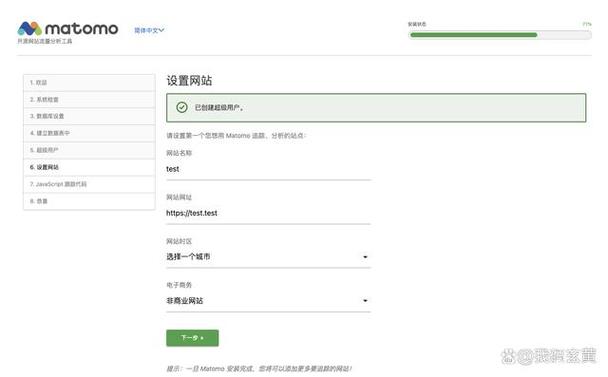Image resolution: width=608 pixels, height=377 pixels.
Task: Select step 6 设置网站 in sidebar
Action: pyautogui.click(x=89, y=167)
